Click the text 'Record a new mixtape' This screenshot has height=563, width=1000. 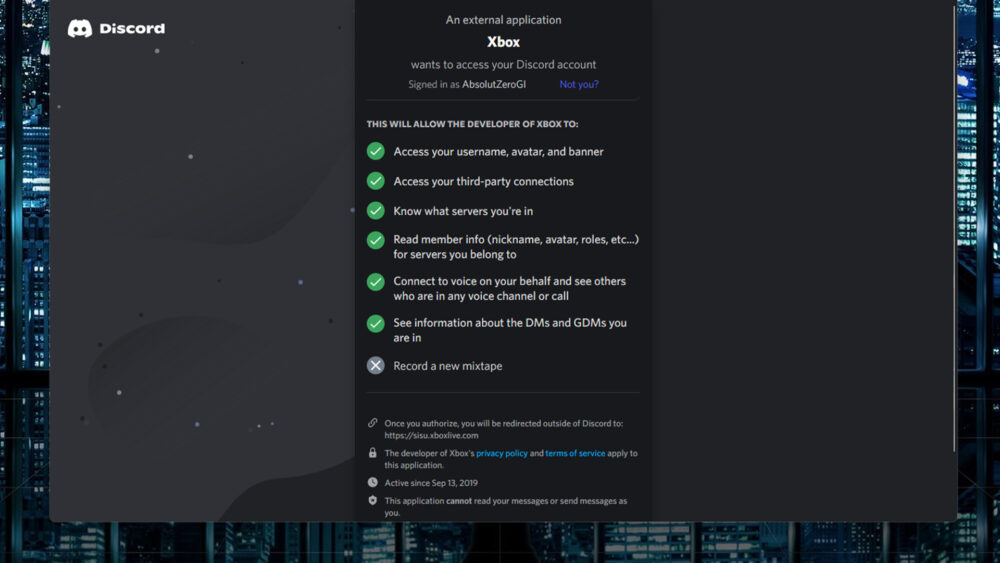(448, 366)
